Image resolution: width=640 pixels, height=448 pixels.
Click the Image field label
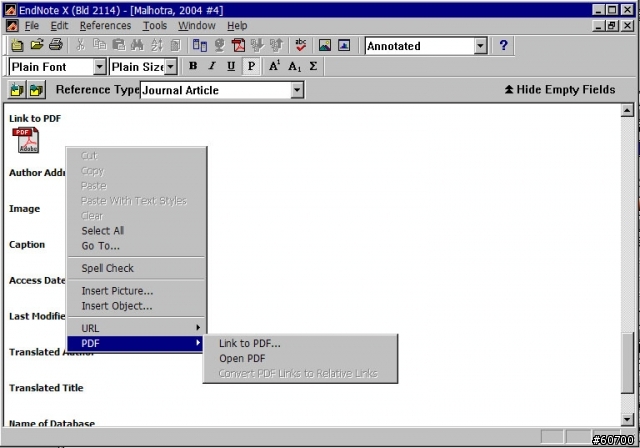pos(24,208)
